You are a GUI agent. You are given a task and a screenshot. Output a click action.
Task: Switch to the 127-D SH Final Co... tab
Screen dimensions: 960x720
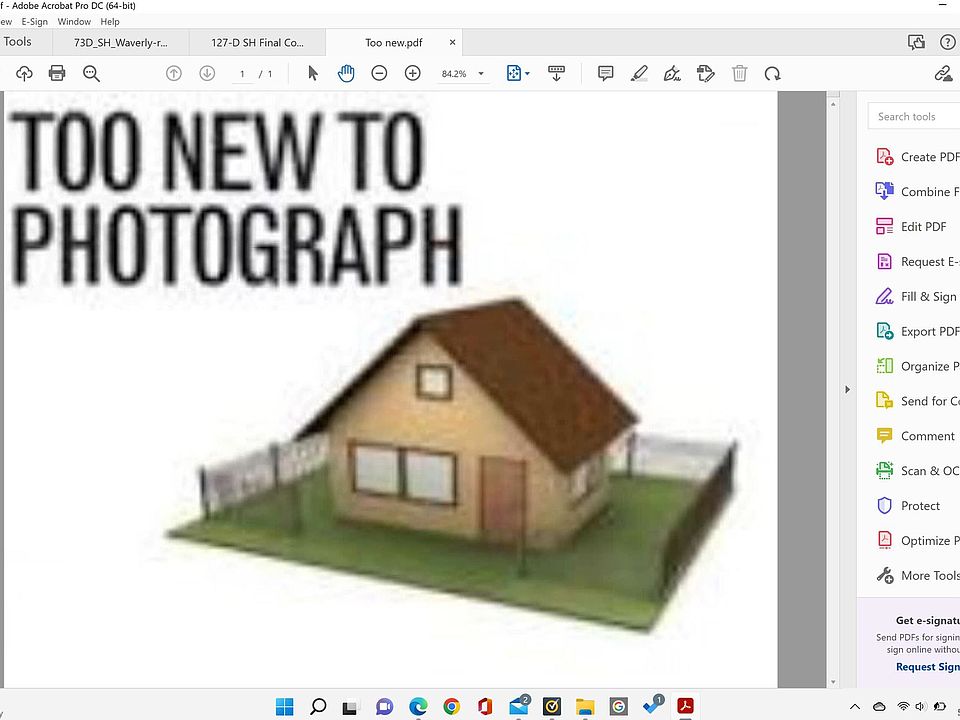(257, 42)
